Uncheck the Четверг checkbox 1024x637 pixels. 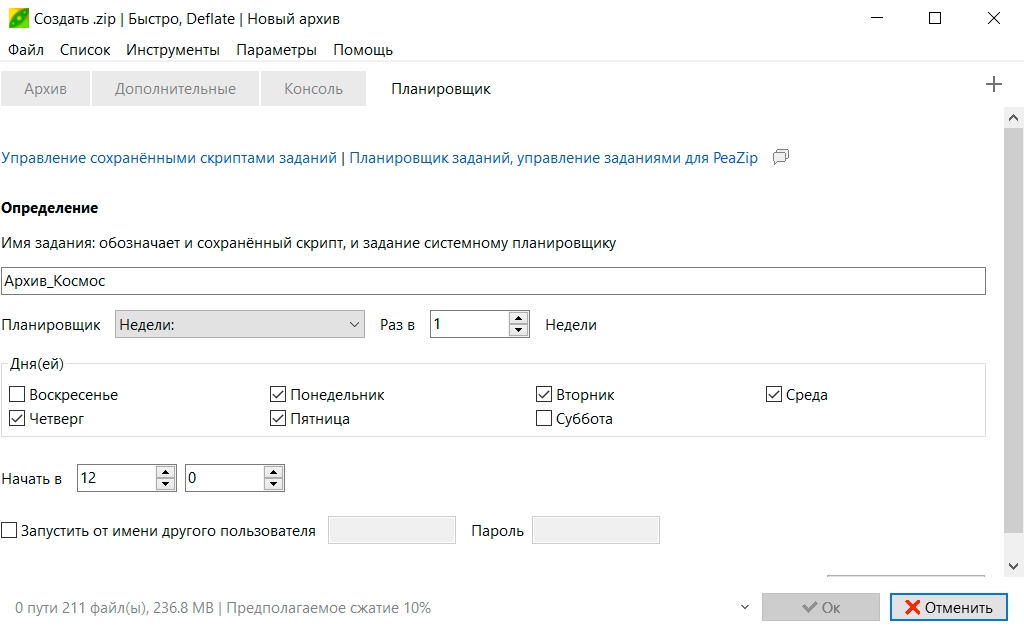pos(17,418)
